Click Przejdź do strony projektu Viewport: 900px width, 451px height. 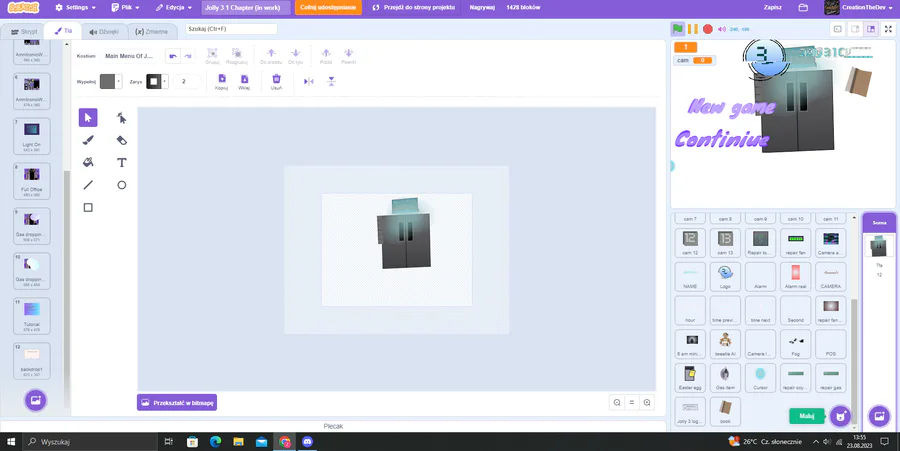[413, 7]
